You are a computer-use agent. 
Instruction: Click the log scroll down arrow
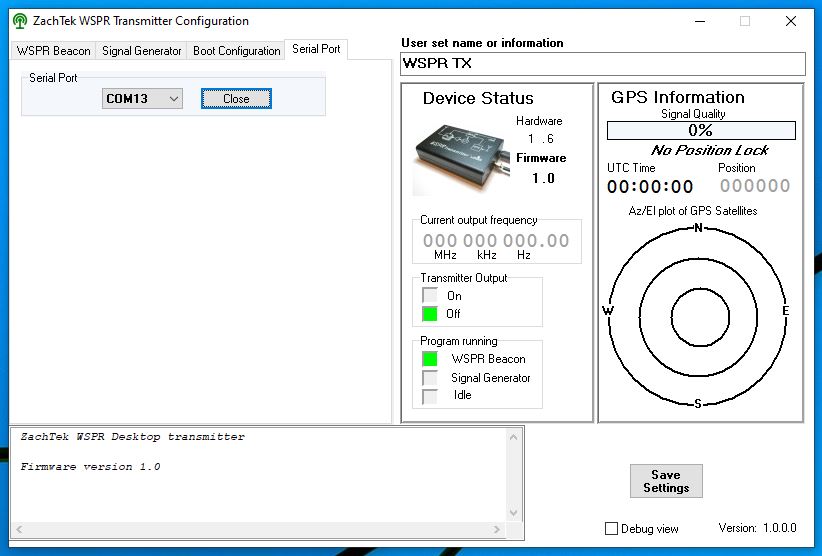tap(513, 513)
